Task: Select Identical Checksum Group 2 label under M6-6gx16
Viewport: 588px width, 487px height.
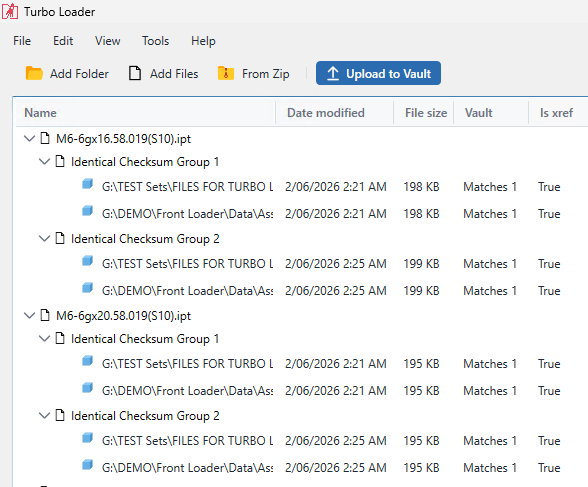Action: 145,238
